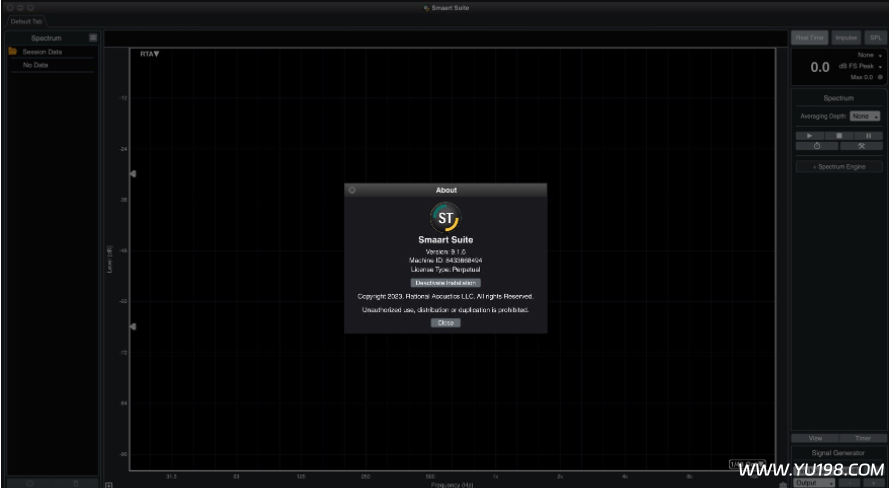Image resolution: width=889 pixels, height=488 pixels.
Task: Click Close button in About dialog
Action: point(446,322)
